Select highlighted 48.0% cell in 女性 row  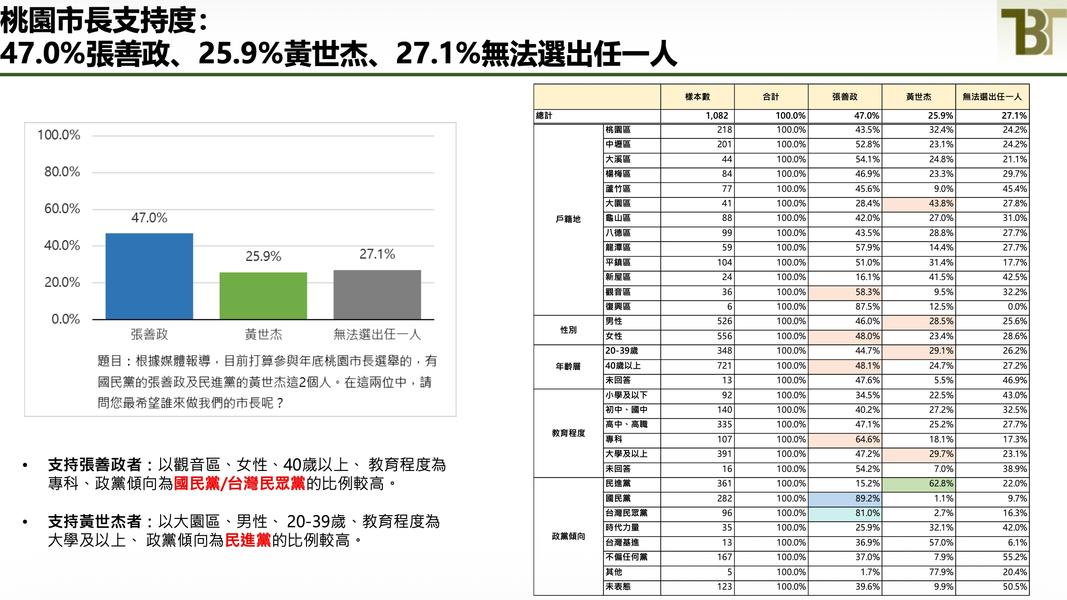[845, 336]
